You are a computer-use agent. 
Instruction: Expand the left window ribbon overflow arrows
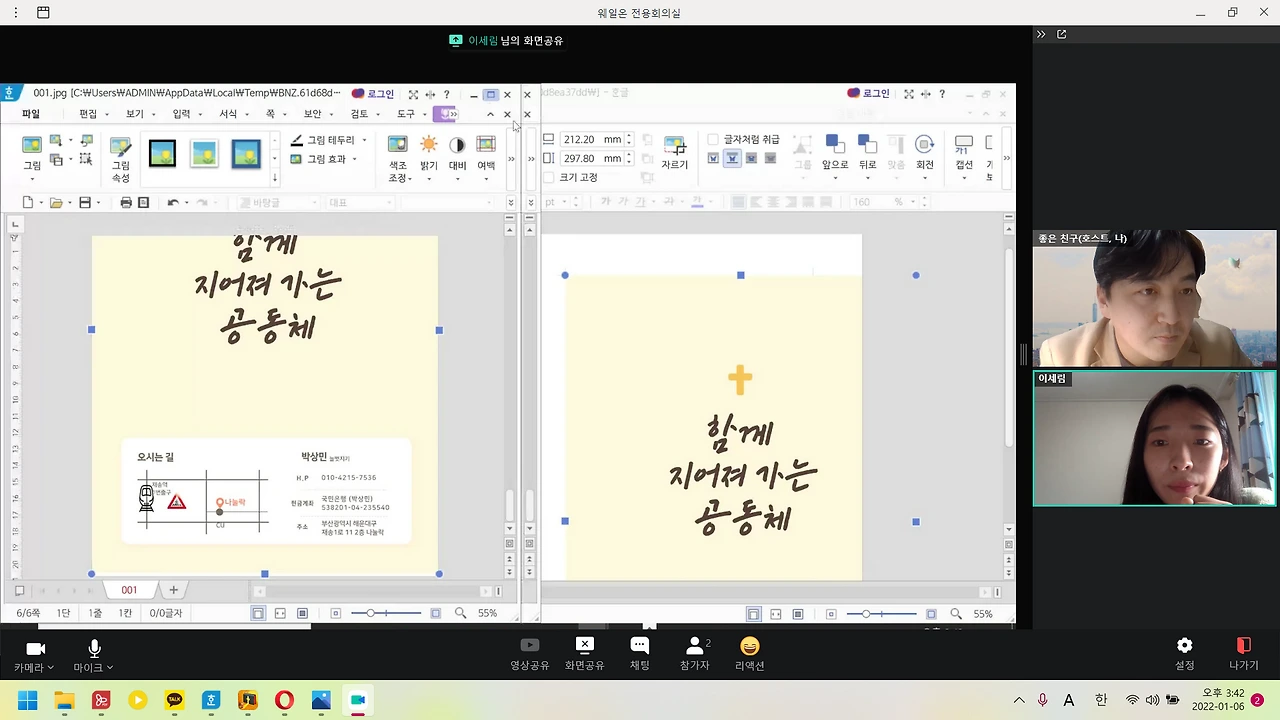511,158
